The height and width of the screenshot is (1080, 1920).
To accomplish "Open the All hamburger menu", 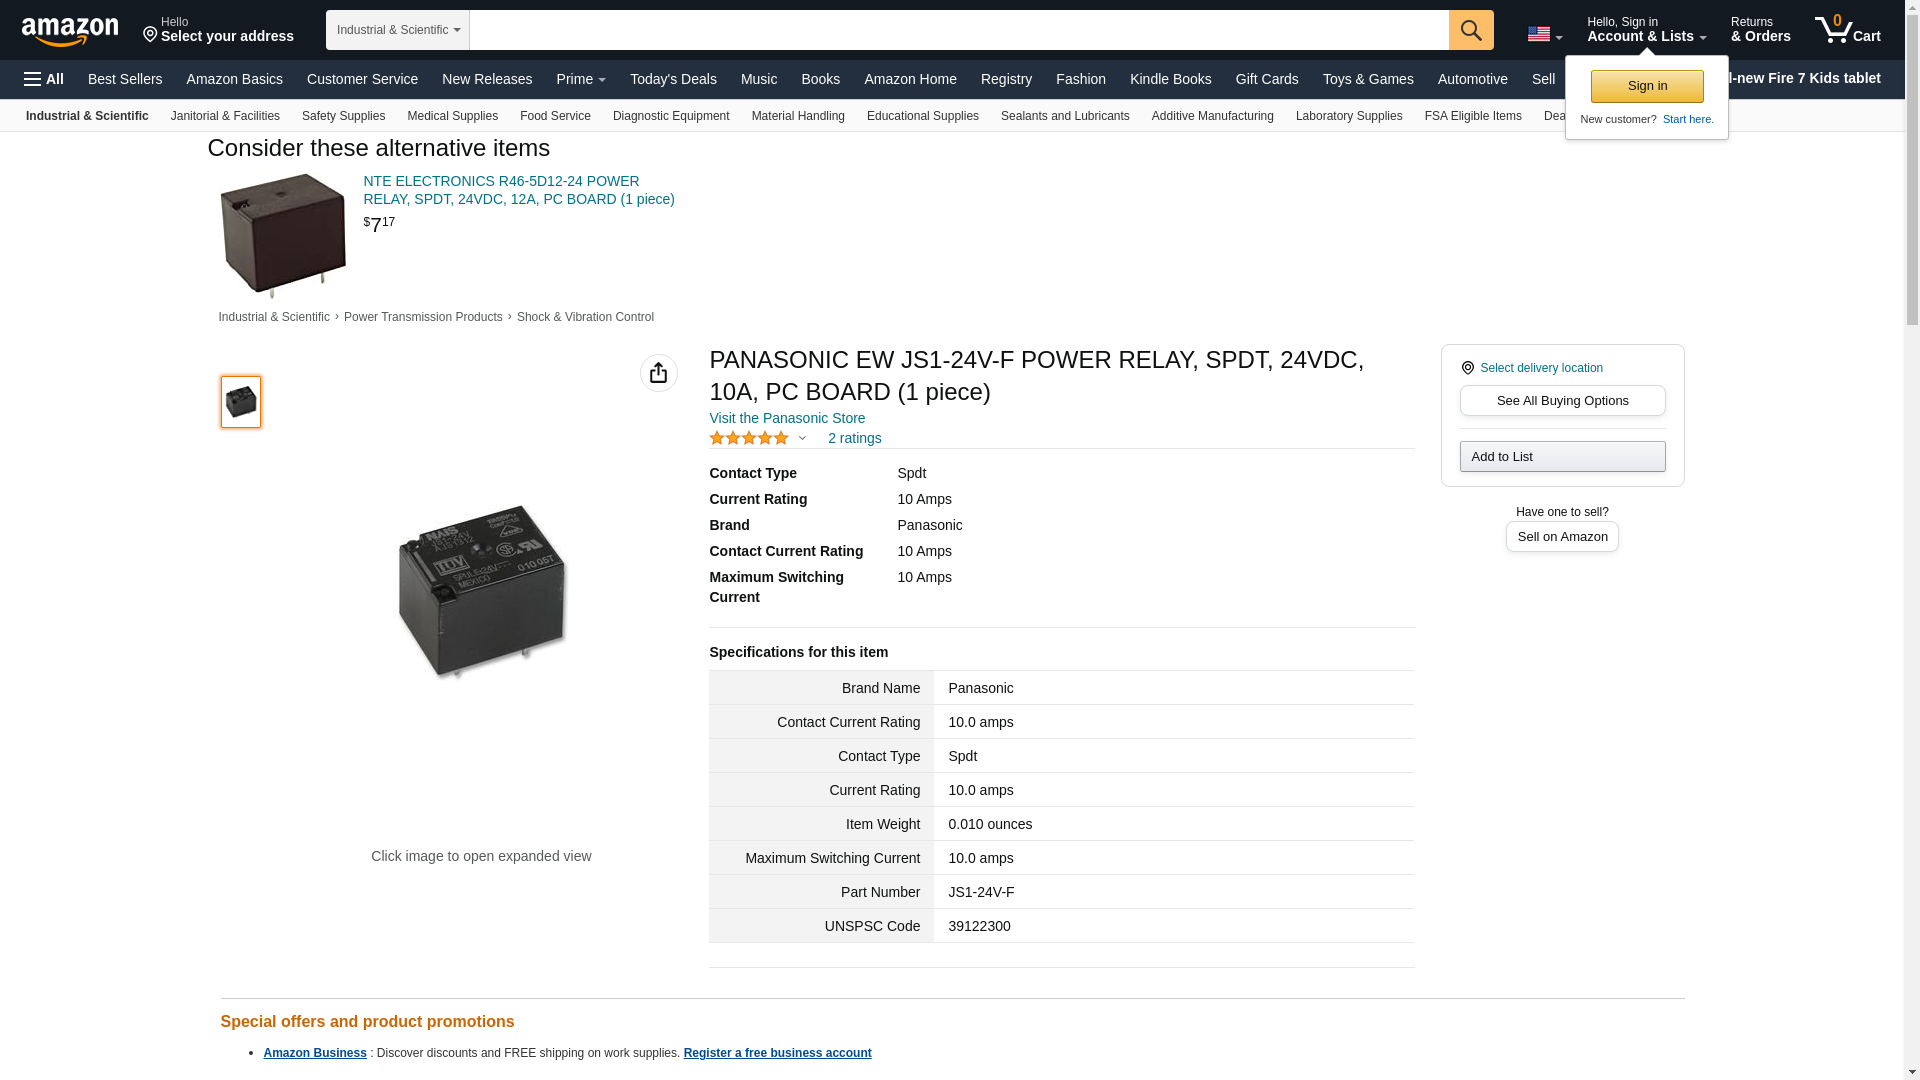I will (x=44, y=79).
